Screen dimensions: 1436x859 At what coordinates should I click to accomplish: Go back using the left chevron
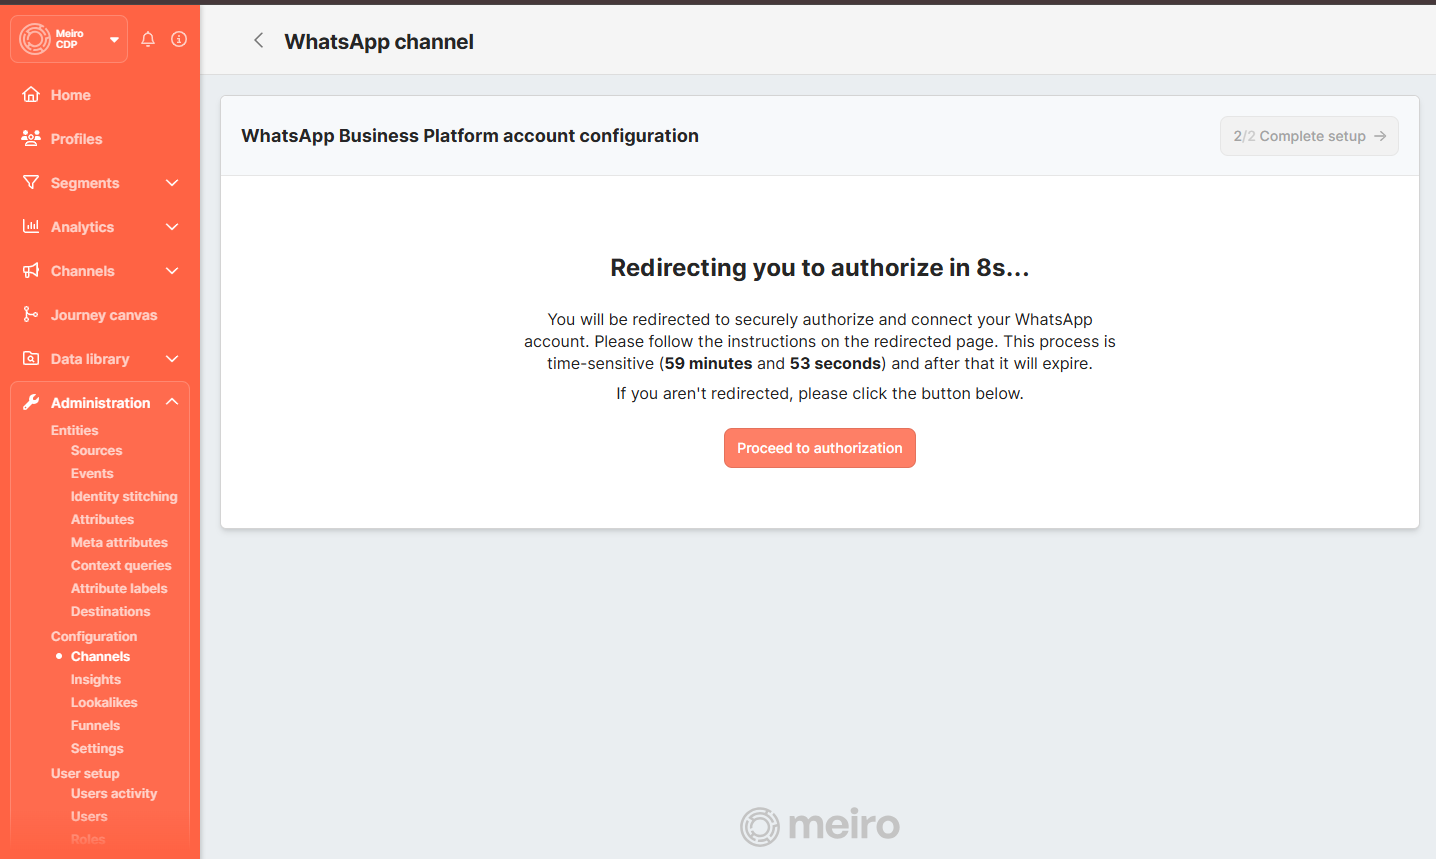[x=258, y=40]
